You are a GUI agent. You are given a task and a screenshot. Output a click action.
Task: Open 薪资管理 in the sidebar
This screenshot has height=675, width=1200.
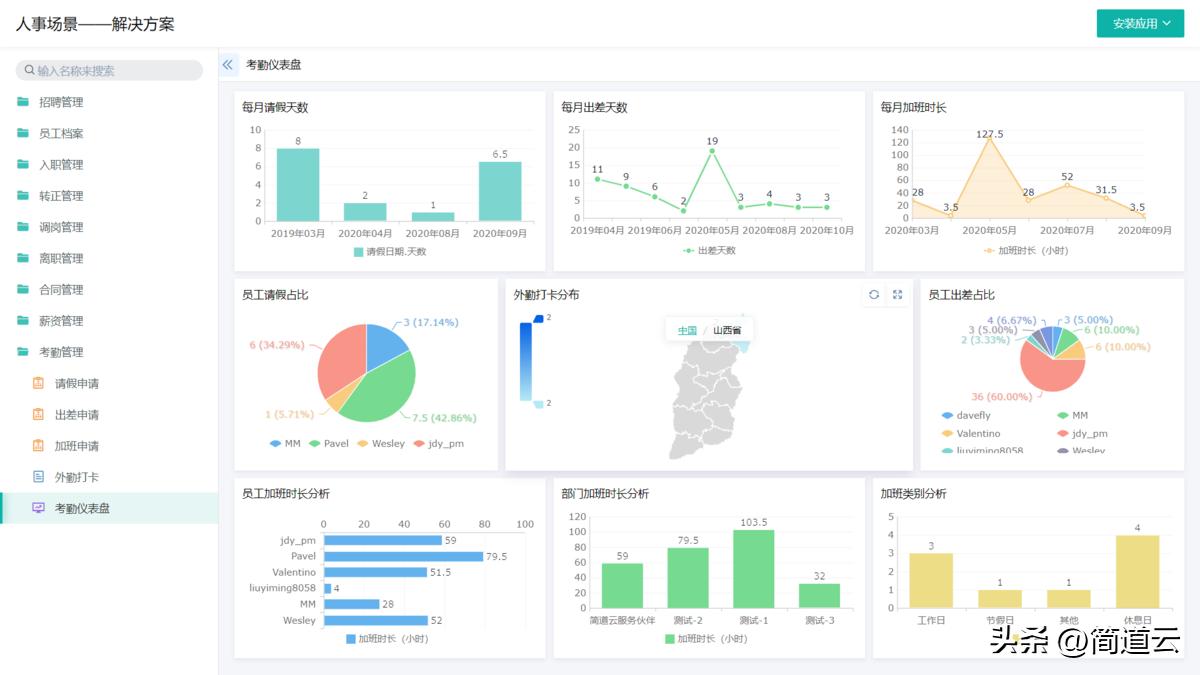[60, 321]
